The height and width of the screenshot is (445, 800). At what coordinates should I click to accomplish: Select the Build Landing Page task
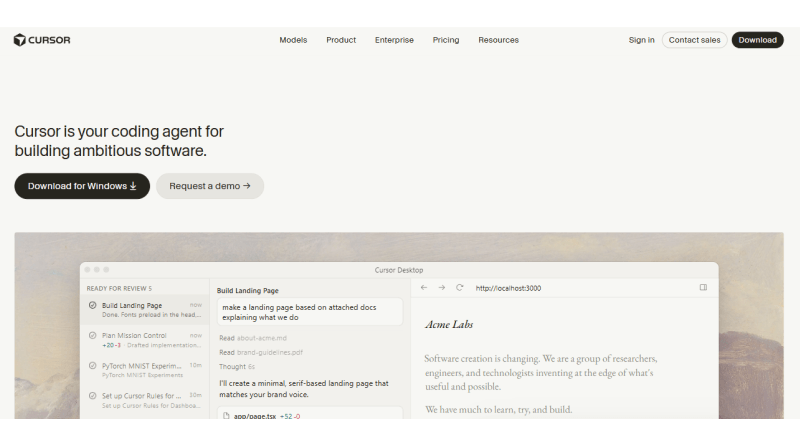tap(144, 310)
